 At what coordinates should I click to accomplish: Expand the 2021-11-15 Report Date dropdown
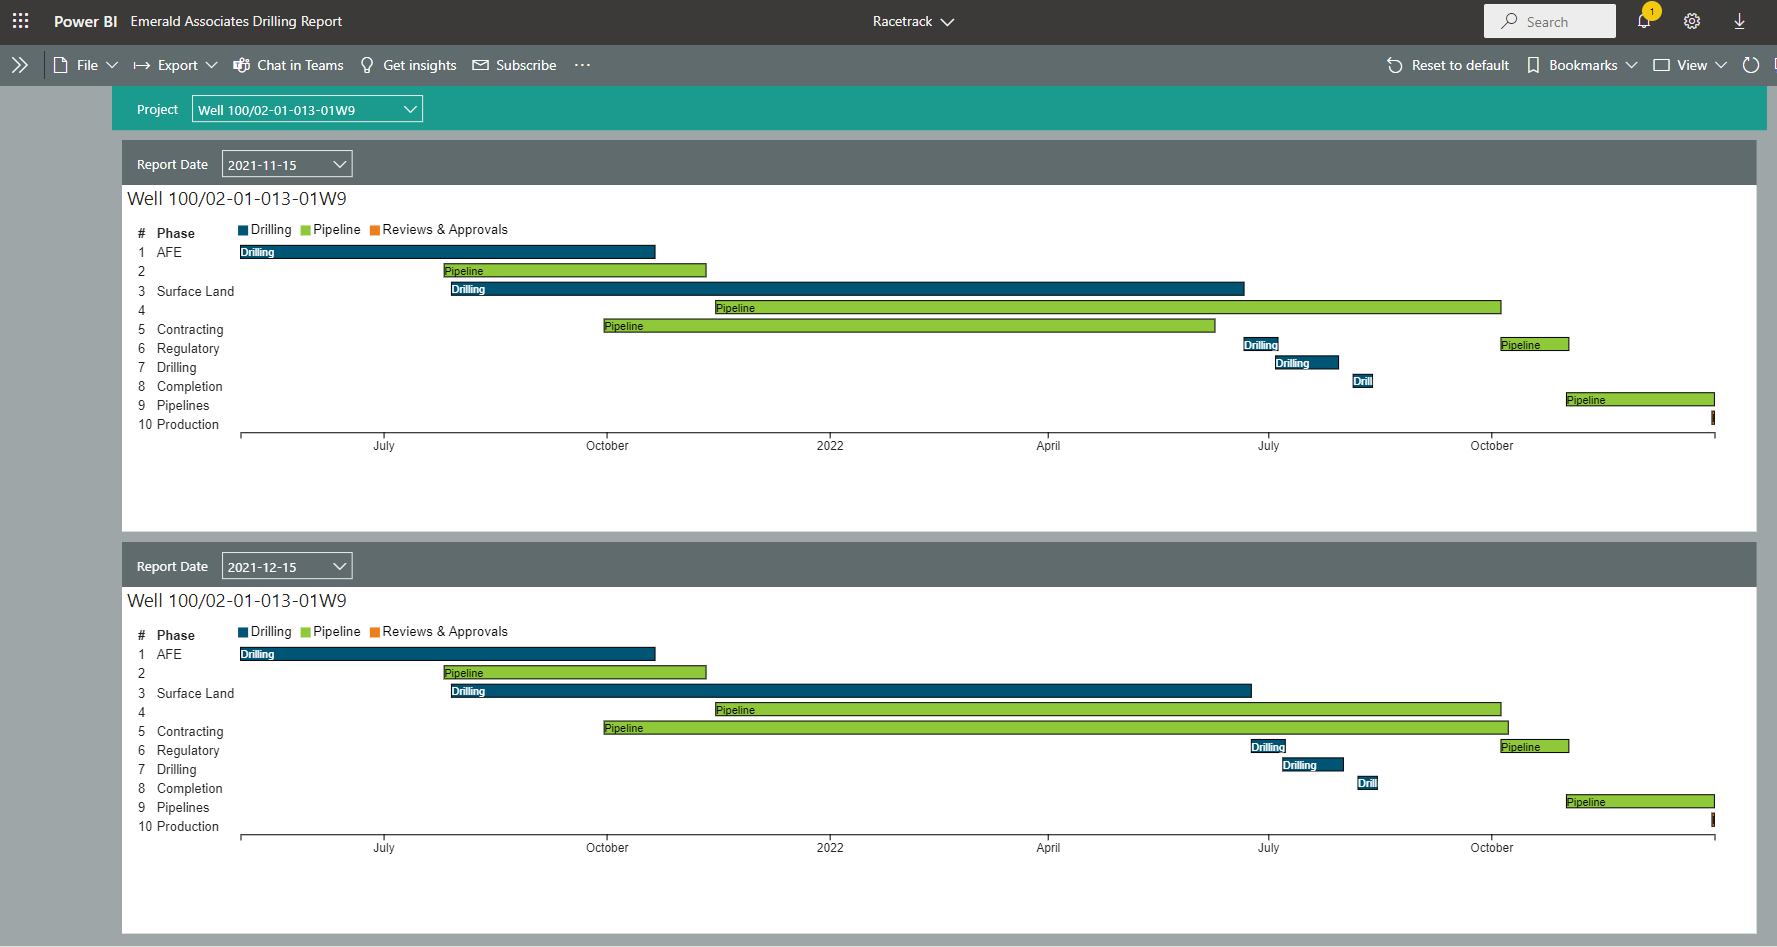pyautogui.click(x=287, y=164)
